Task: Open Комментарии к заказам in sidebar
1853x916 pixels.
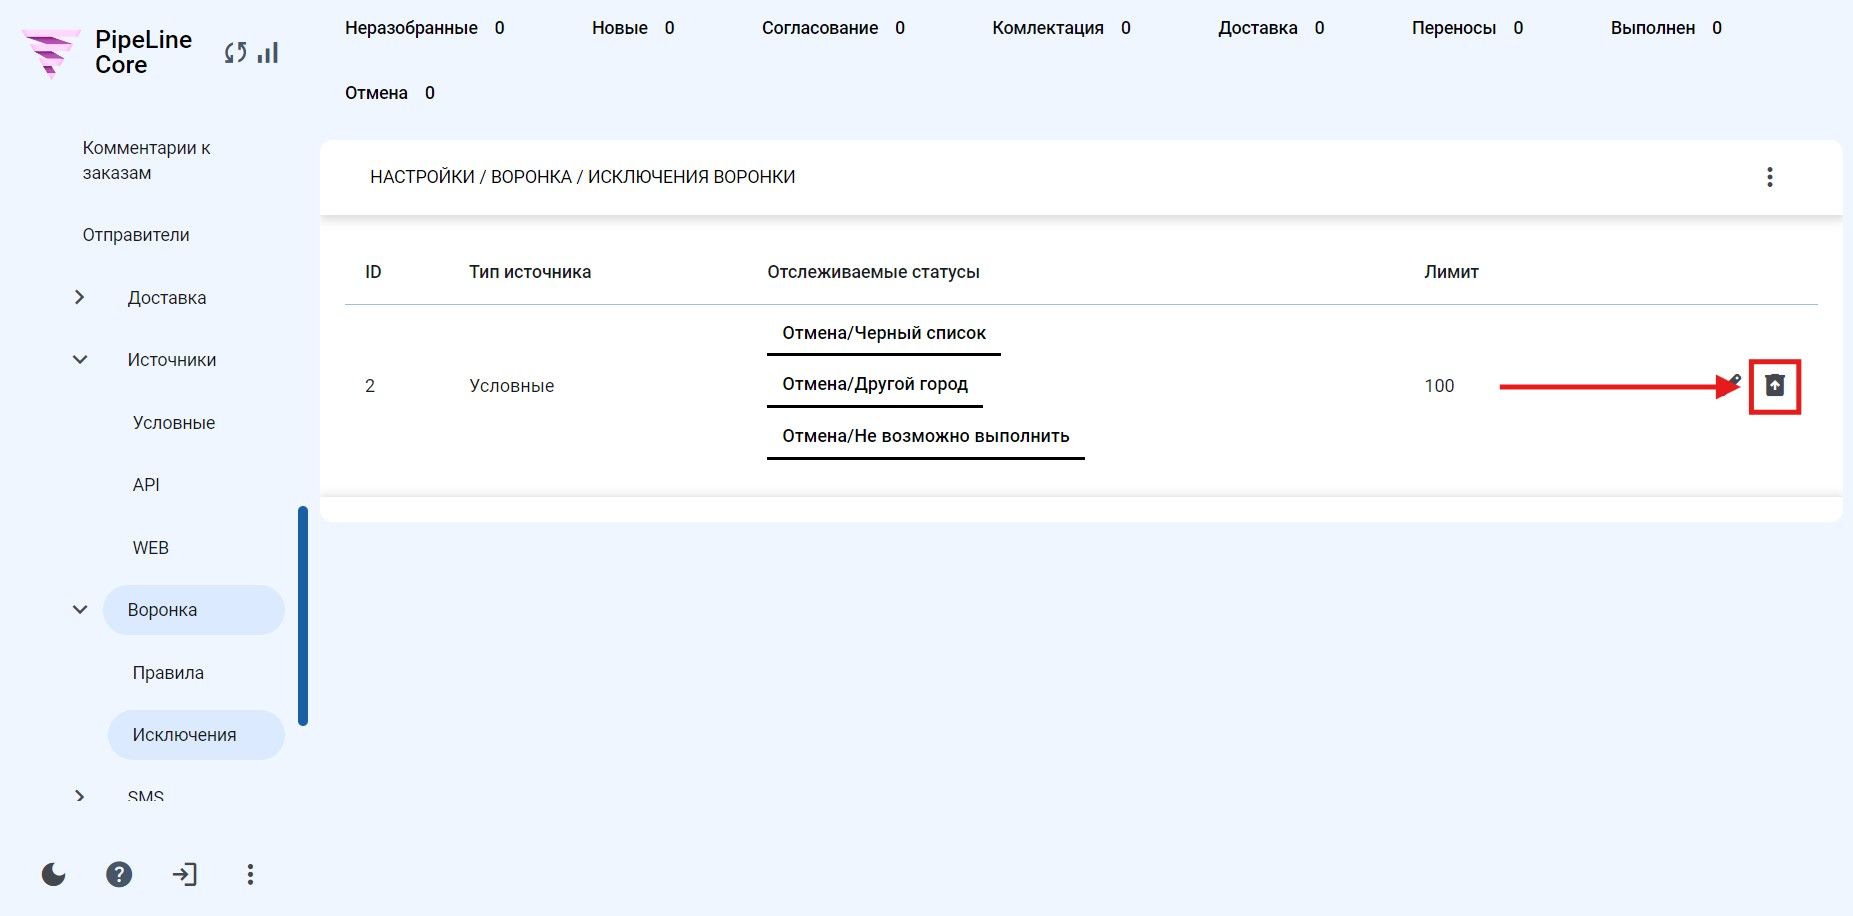Action: (x=147, y=160)
